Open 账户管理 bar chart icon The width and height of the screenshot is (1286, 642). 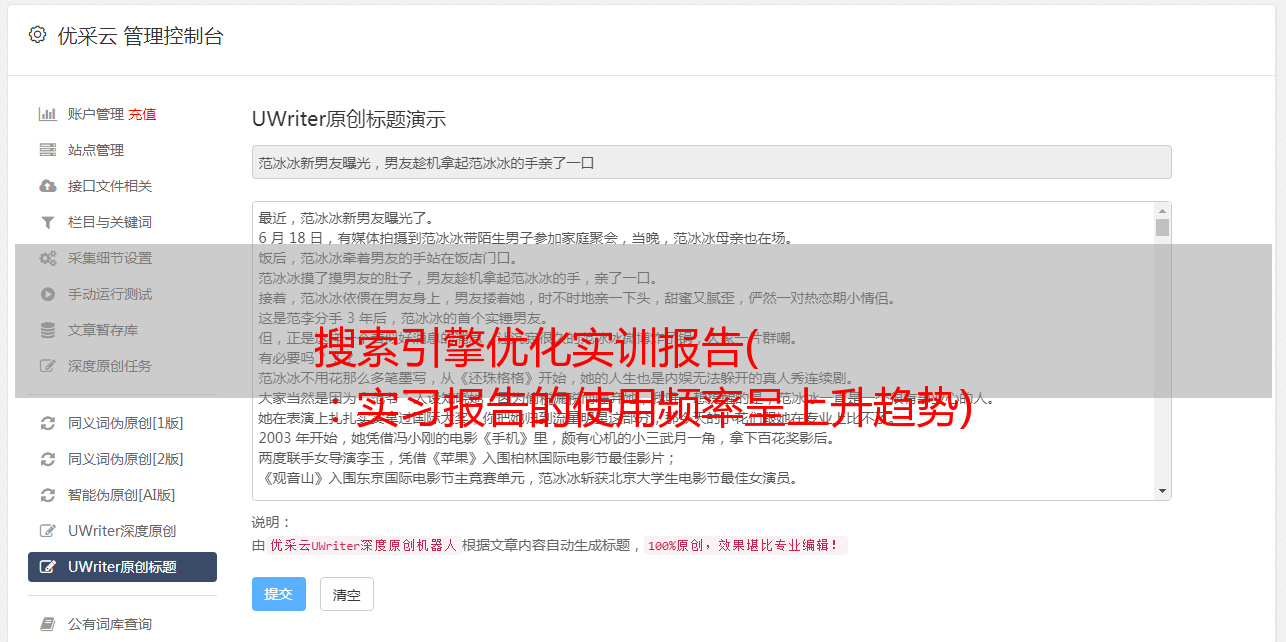pos(47,114)
